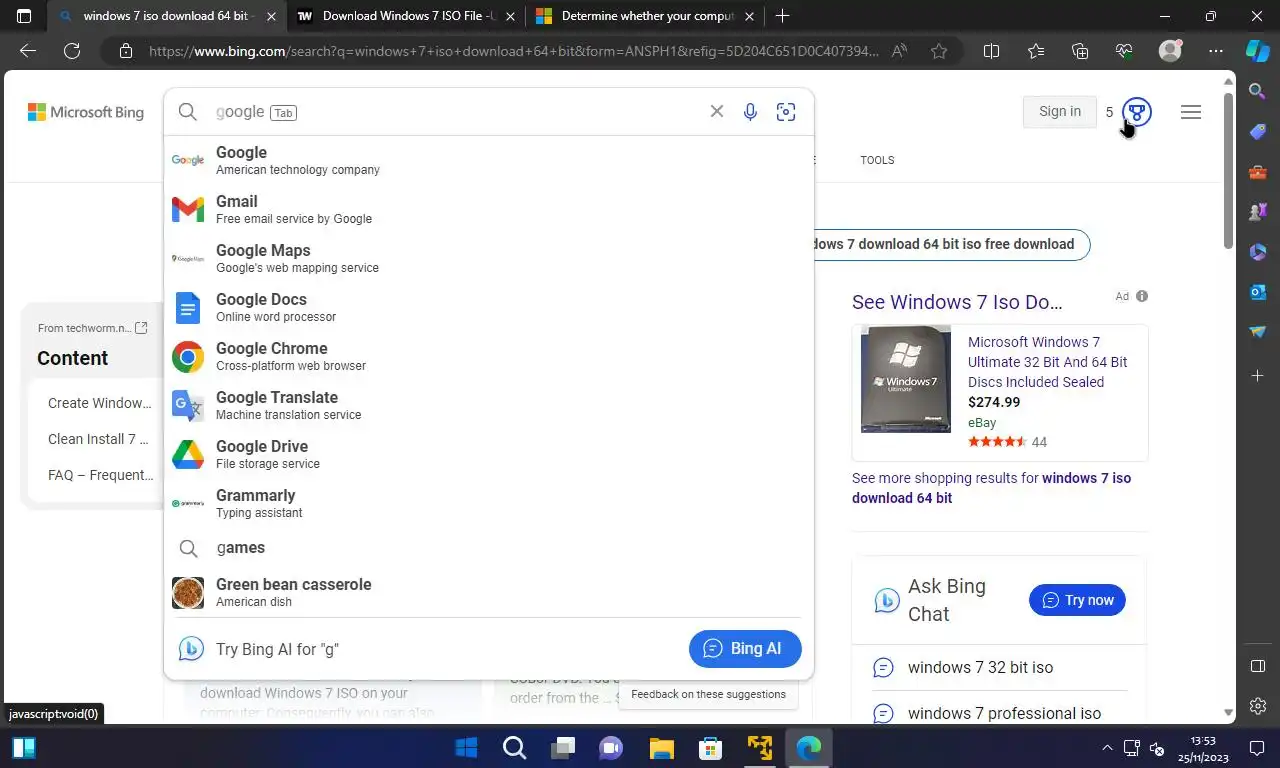This screenshot has height=768, width=1280.
Task: Open Edge tab actions menu icon
Action: (x=24, y=16)
